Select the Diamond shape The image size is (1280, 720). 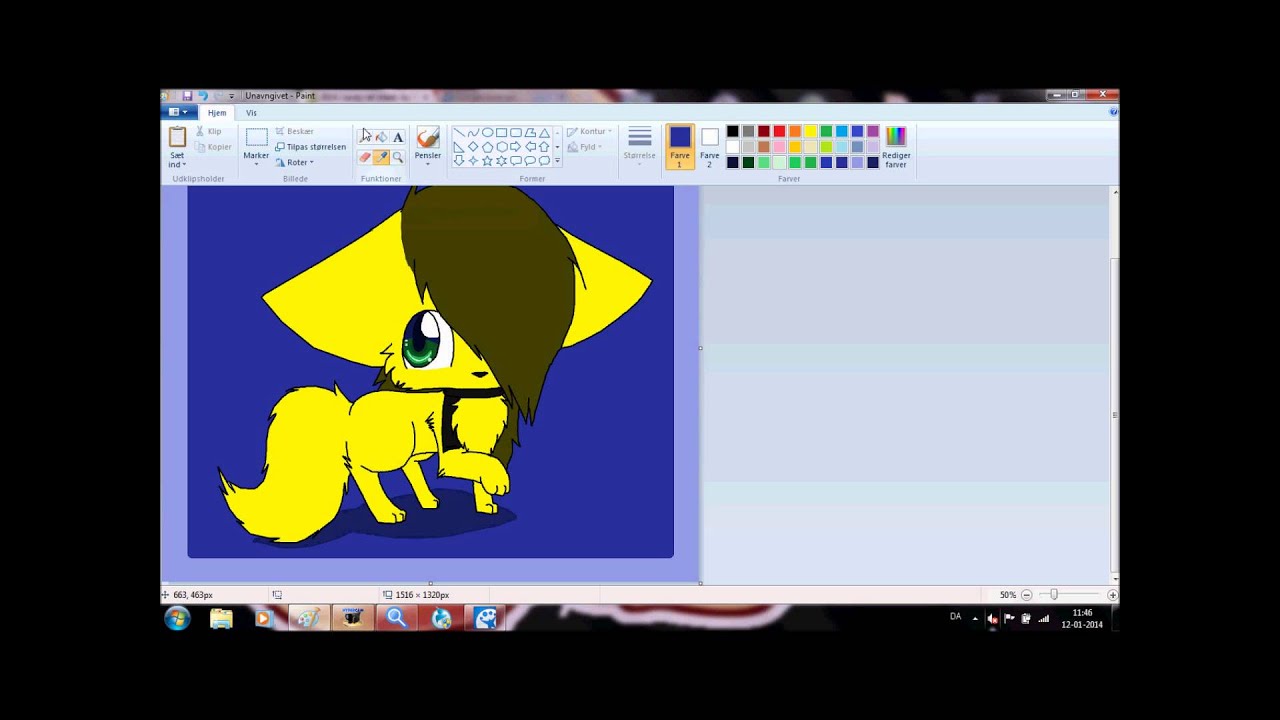[x=473, y=147]
